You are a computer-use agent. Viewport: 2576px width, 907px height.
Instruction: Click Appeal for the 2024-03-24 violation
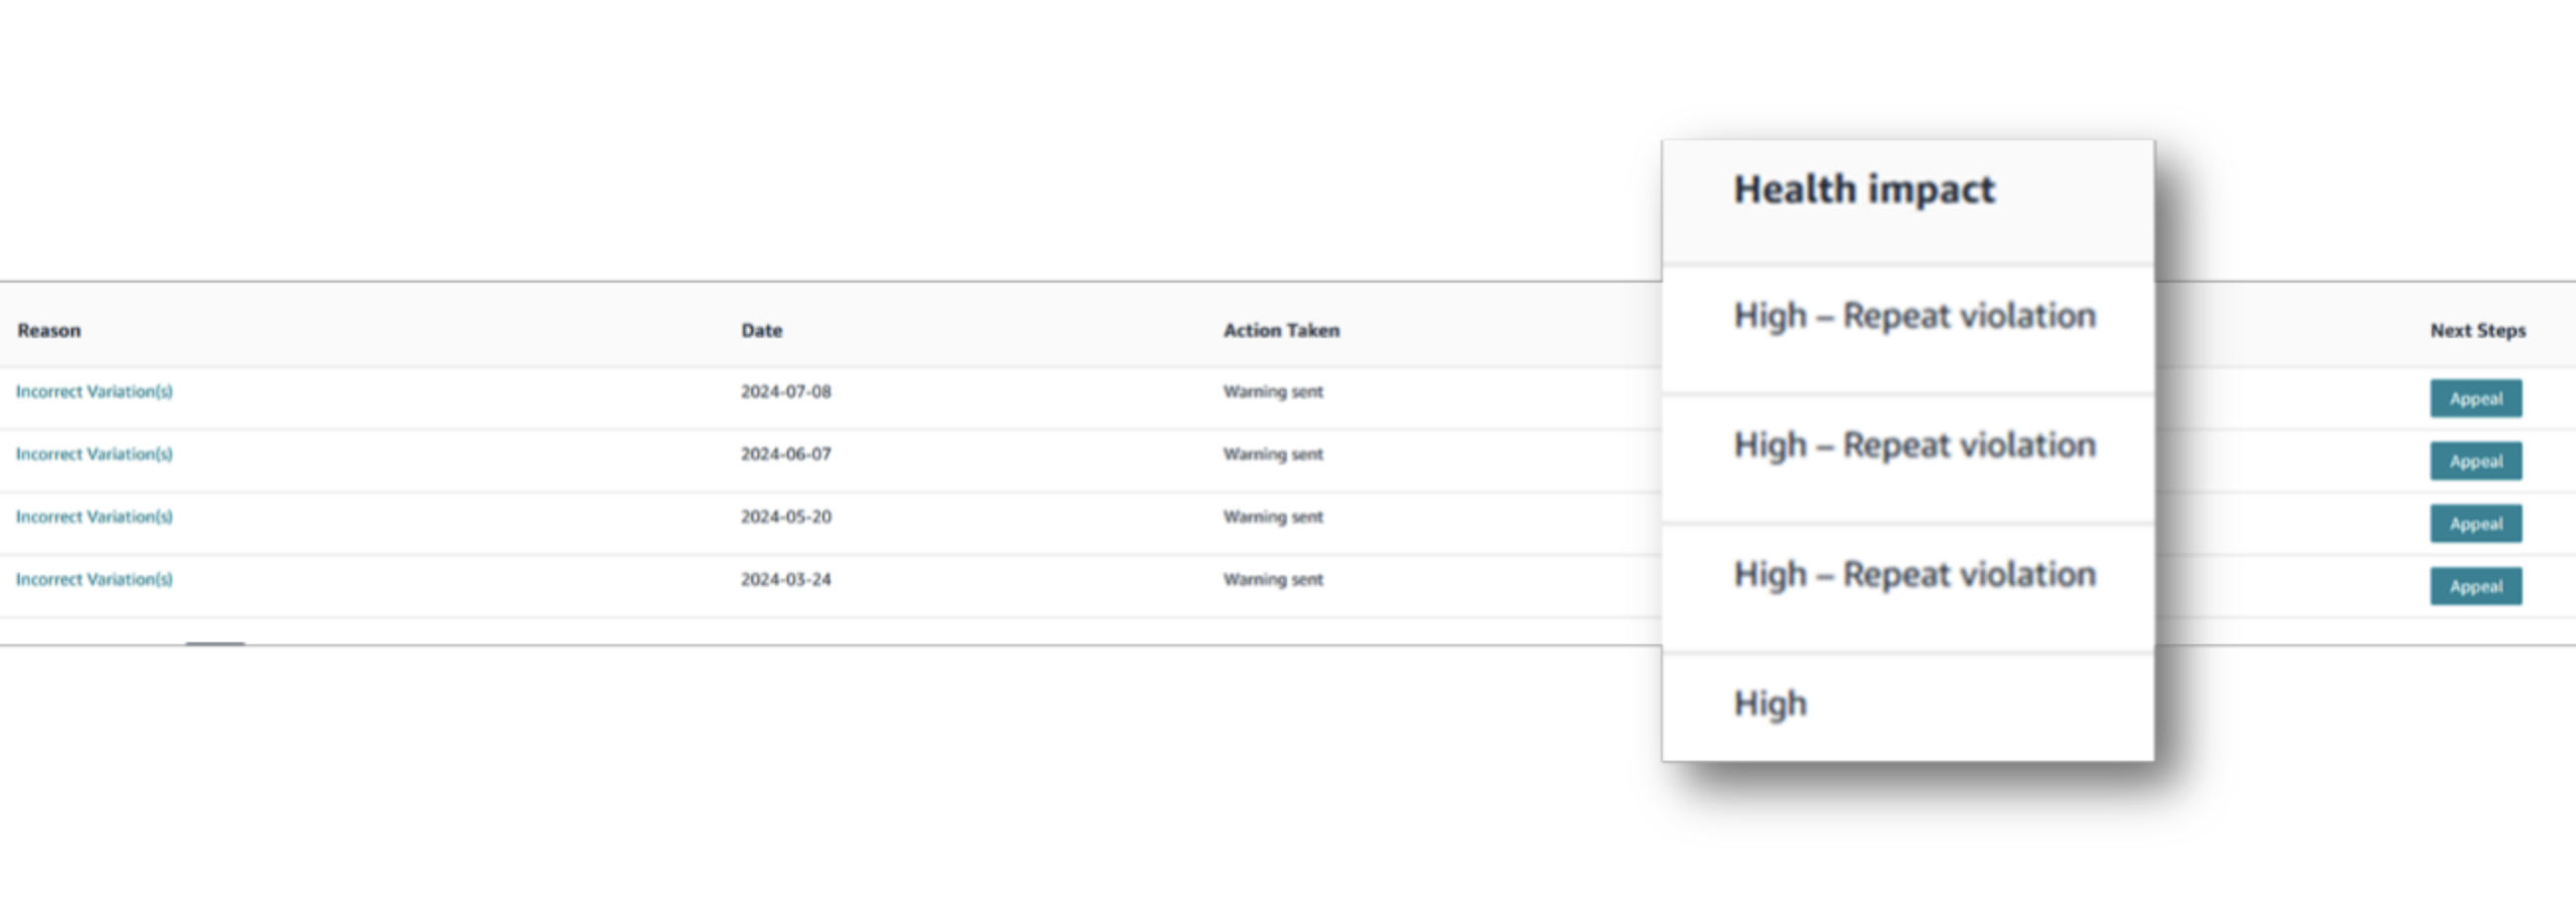pyautogui.click(x=2476, y=586)
